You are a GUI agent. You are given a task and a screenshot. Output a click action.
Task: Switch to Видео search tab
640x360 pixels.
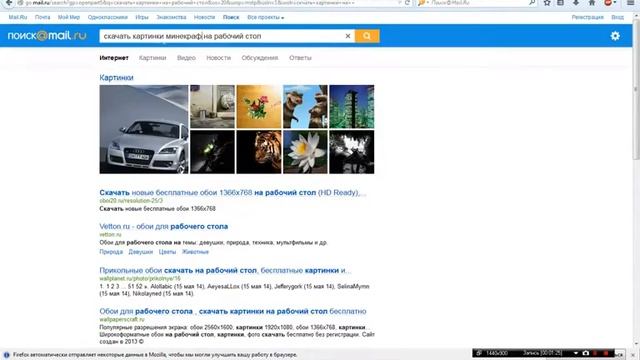coord(186,58)
